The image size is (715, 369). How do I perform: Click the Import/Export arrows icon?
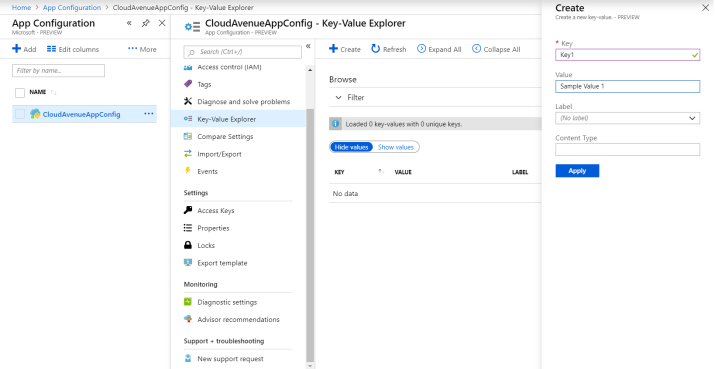188,154
